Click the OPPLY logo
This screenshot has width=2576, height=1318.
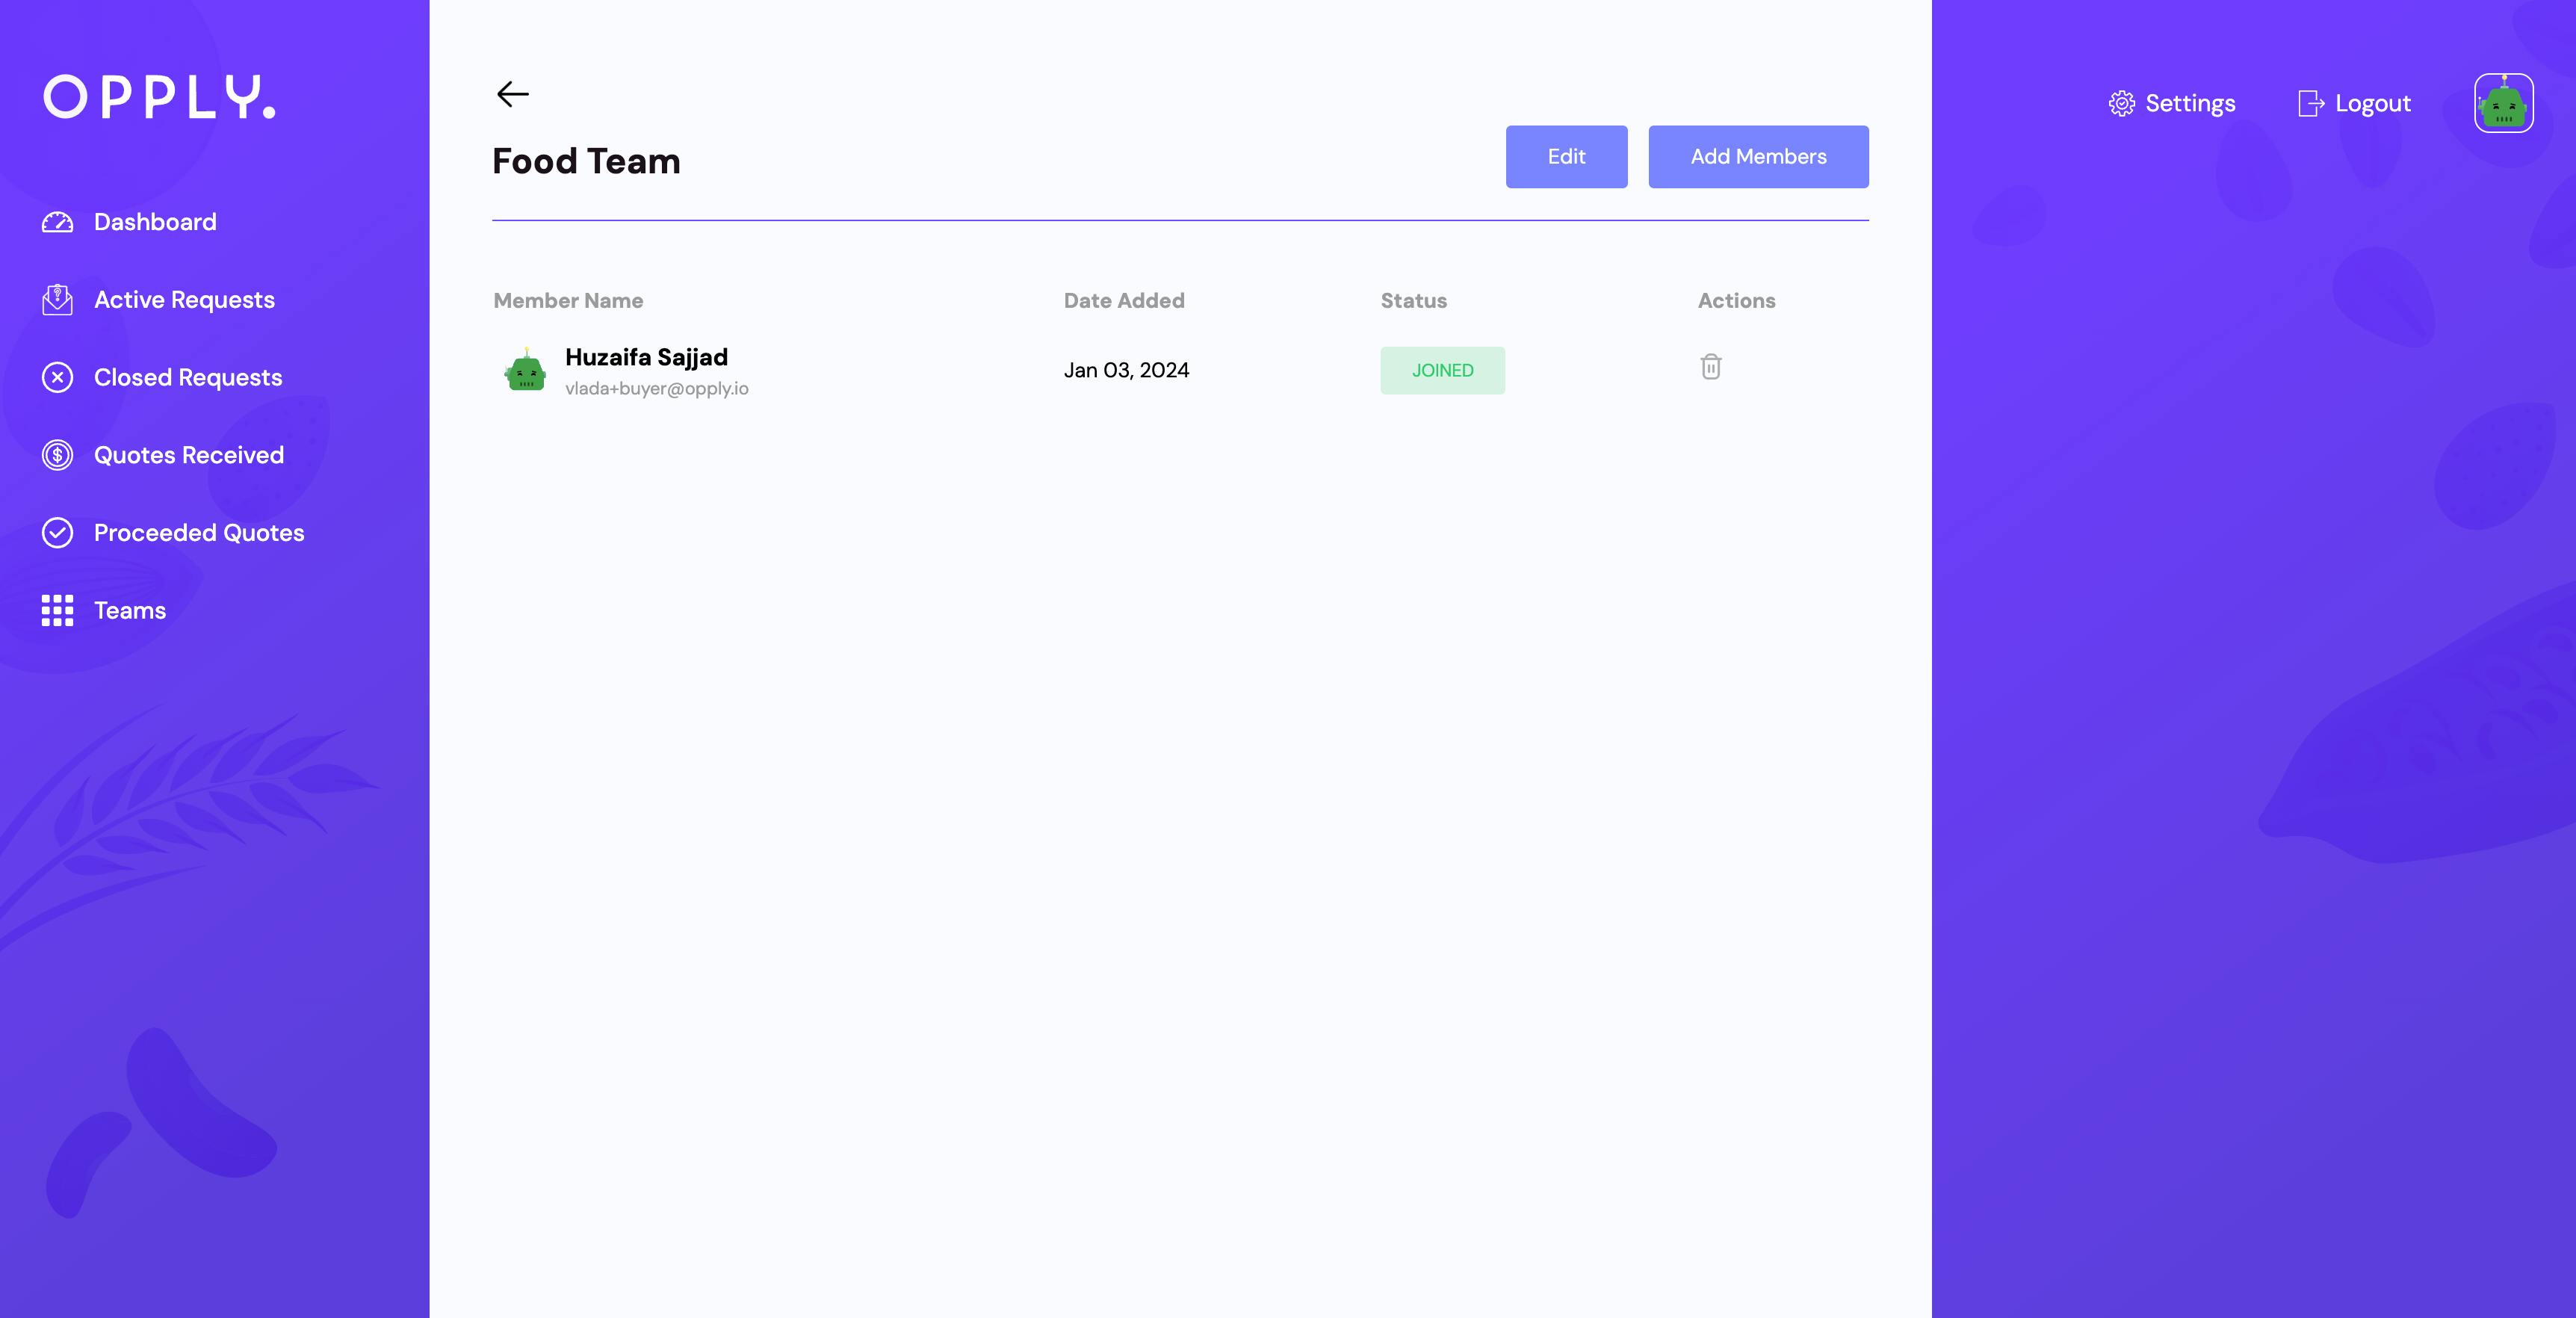click(x=159, y=97)
